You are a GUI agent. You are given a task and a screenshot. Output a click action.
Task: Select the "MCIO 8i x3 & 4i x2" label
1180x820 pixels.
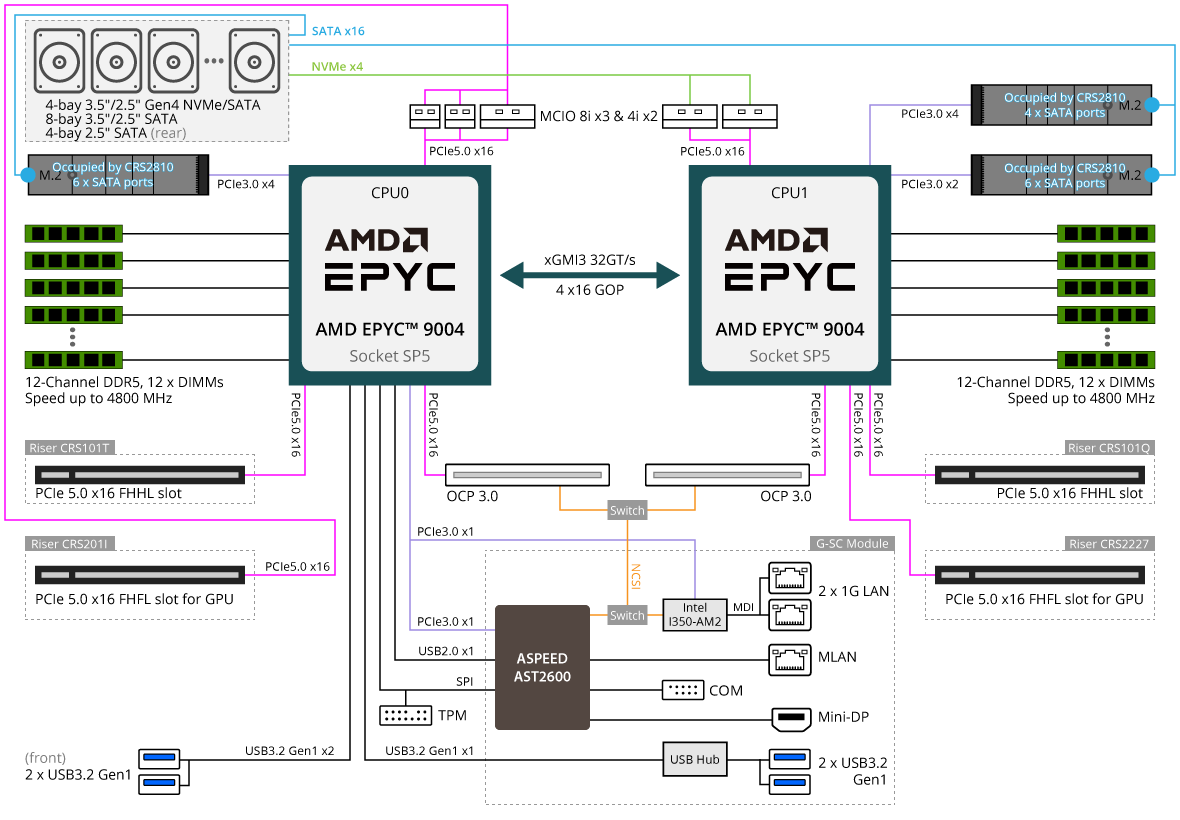(598, 117)
